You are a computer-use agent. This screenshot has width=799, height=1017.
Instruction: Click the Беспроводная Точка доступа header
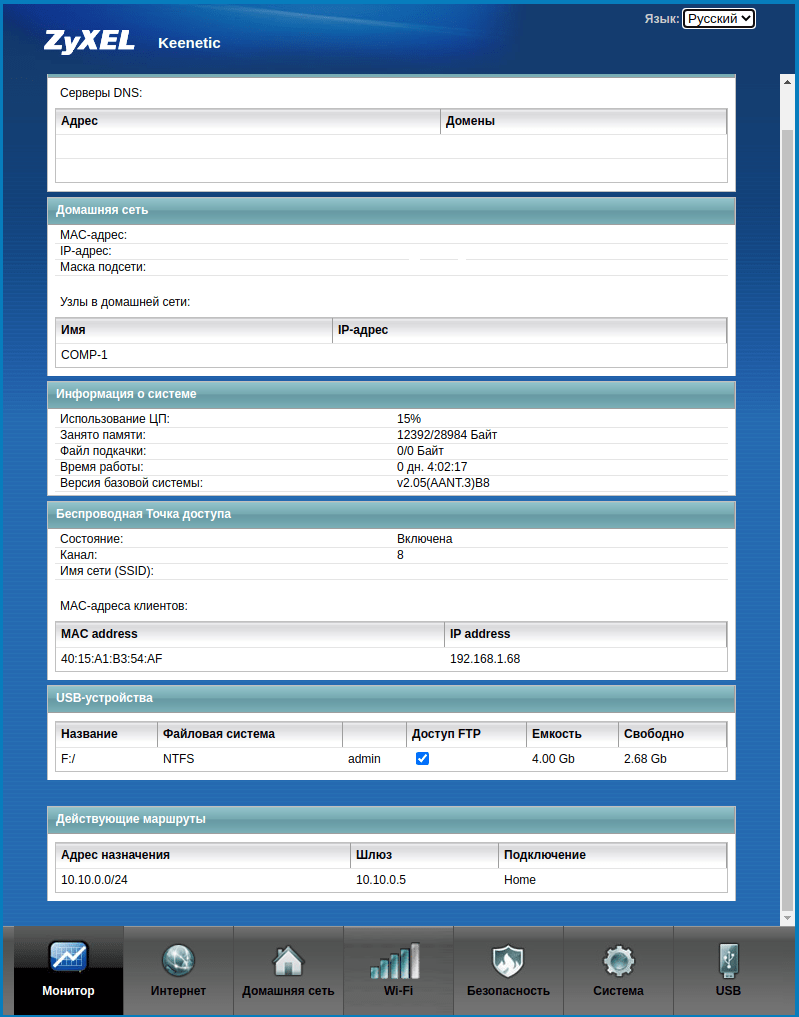(x=391, y=514)
